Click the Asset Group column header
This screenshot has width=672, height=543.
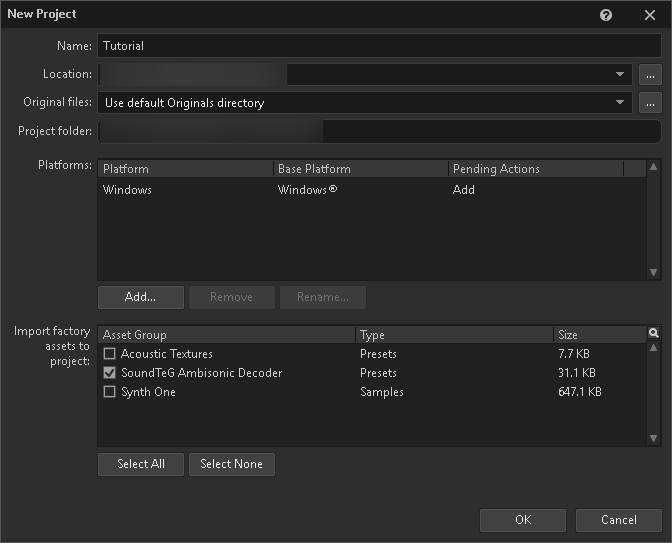click(227, 335)
